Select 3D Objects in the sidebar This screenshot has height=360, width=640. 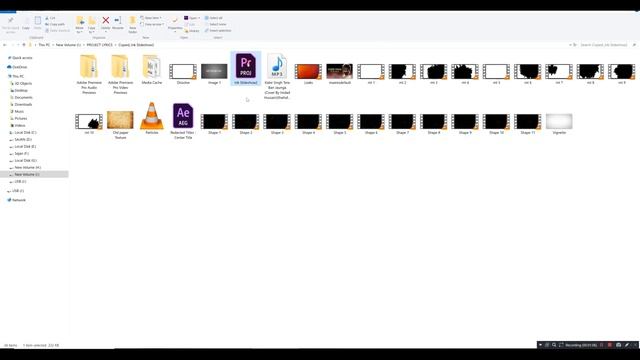coord(21,83)
